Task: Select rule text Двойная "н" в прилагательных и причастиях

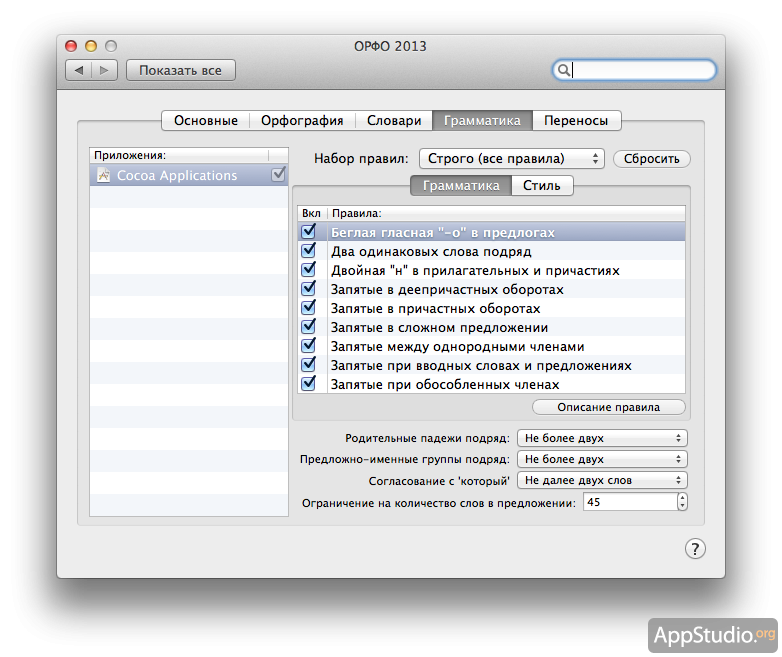Action: [475, 270]
